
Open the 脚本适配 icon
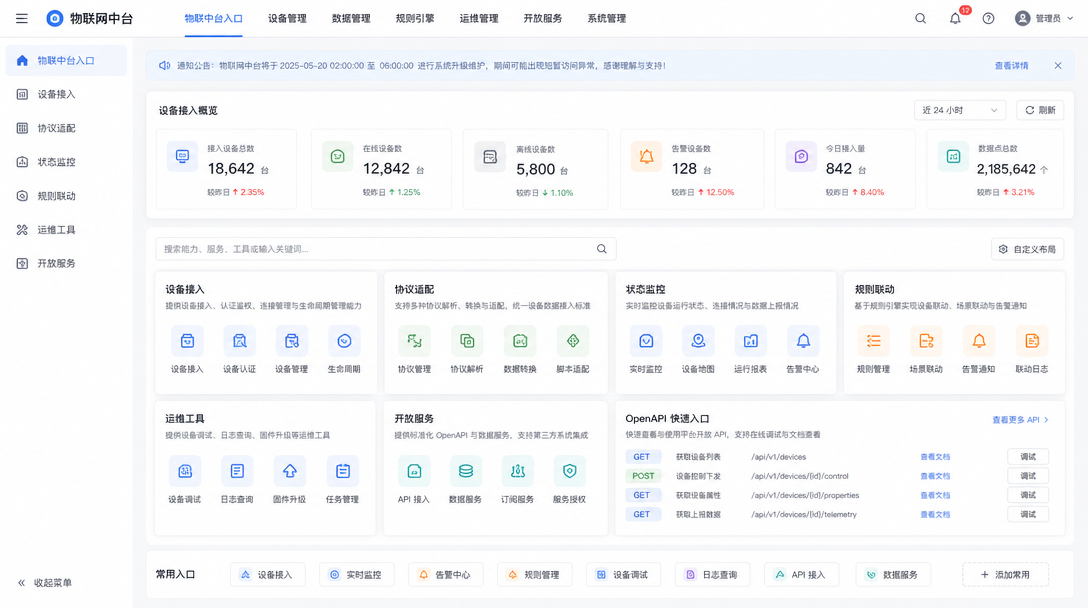pyautogui.click(x=572, y=341)
